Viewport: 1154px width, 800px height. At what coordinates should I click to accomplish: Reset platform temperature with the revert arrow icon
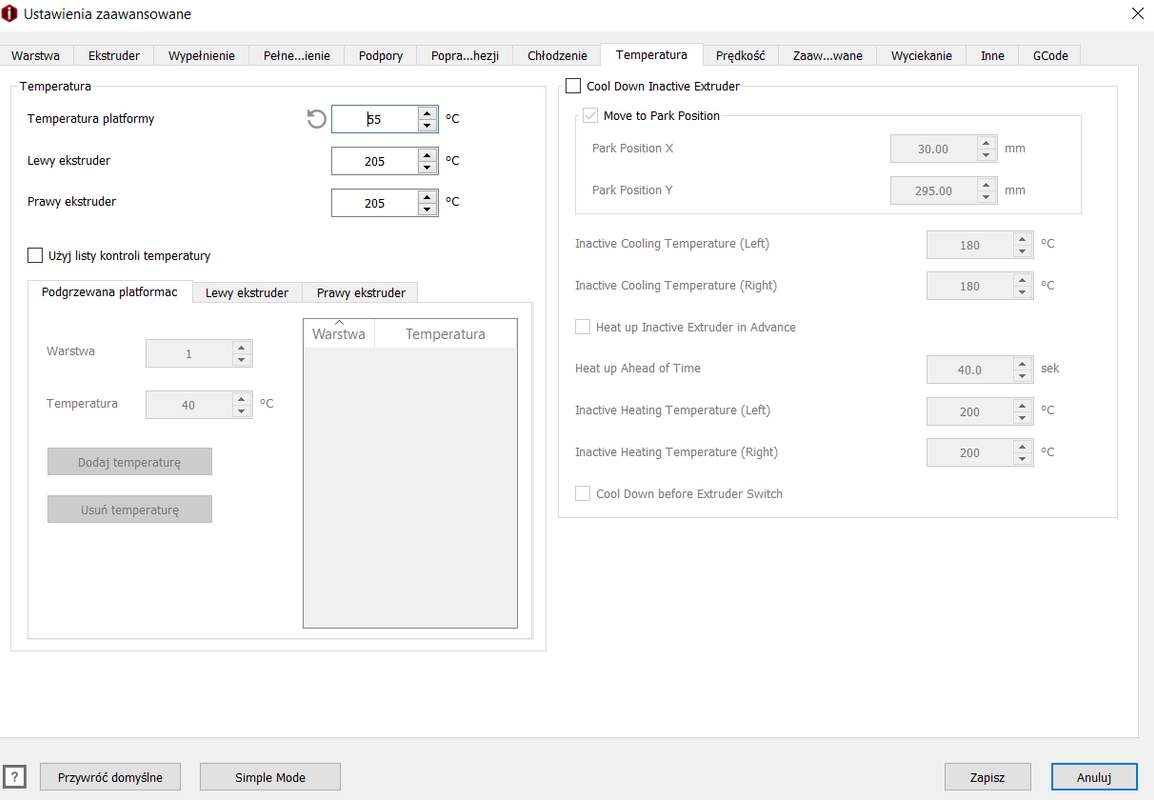tap(316, 118)
